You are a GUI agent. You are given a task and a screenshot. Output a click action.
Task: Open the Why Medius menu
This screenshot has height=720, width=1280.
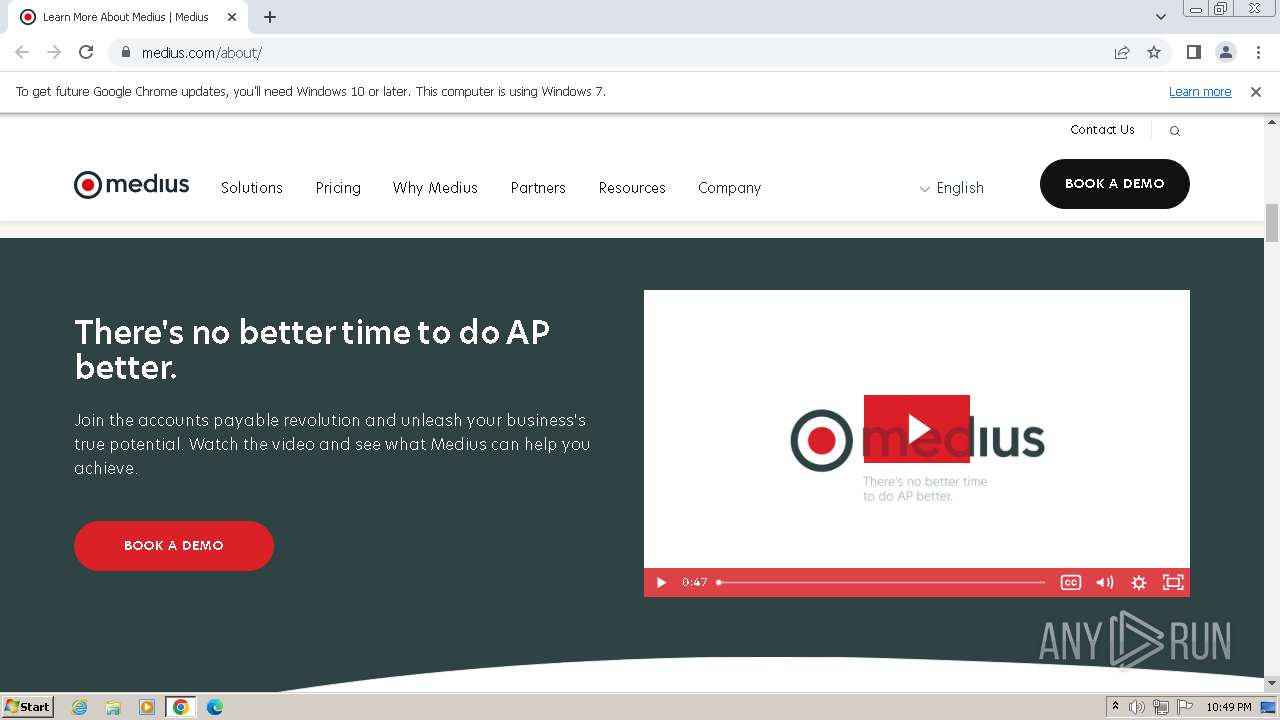435,188
